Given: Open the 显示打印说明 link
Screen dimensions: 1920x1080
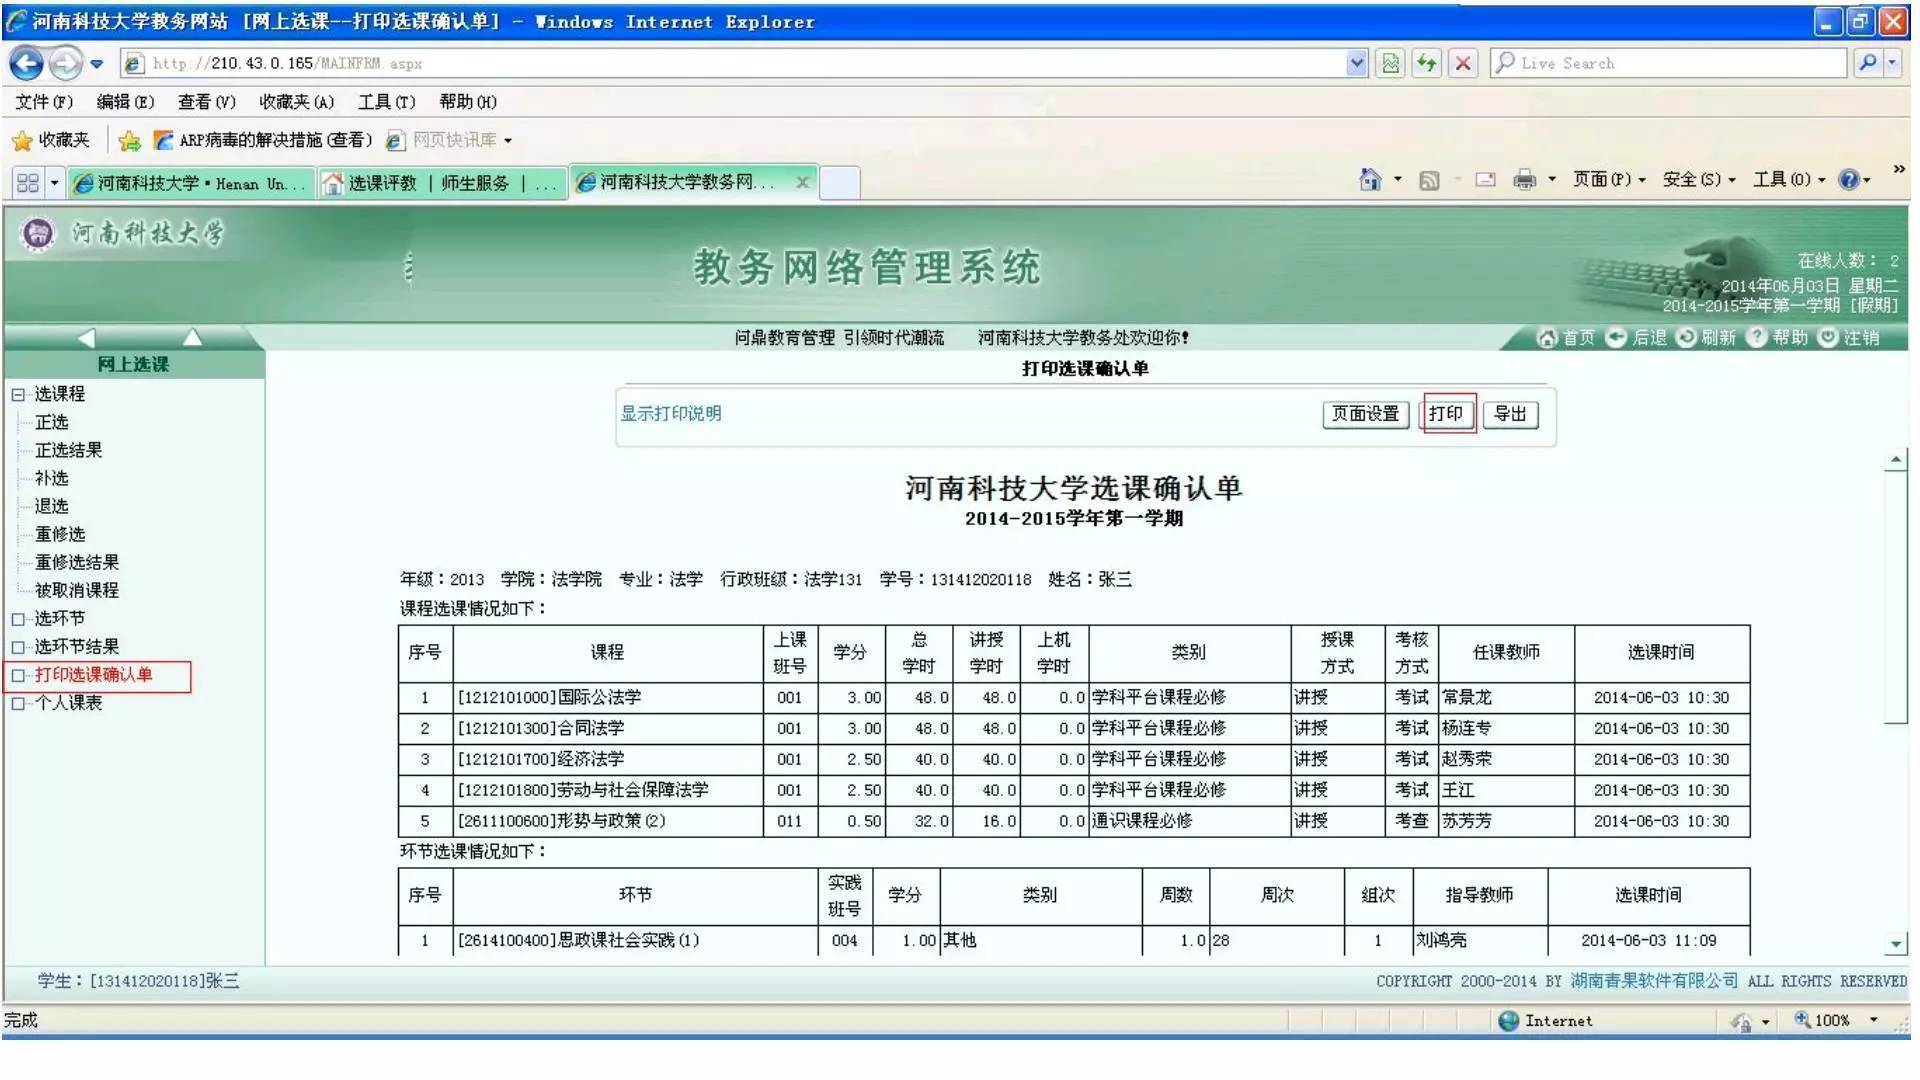Looking at the screenshot, I should click(670, 414).
